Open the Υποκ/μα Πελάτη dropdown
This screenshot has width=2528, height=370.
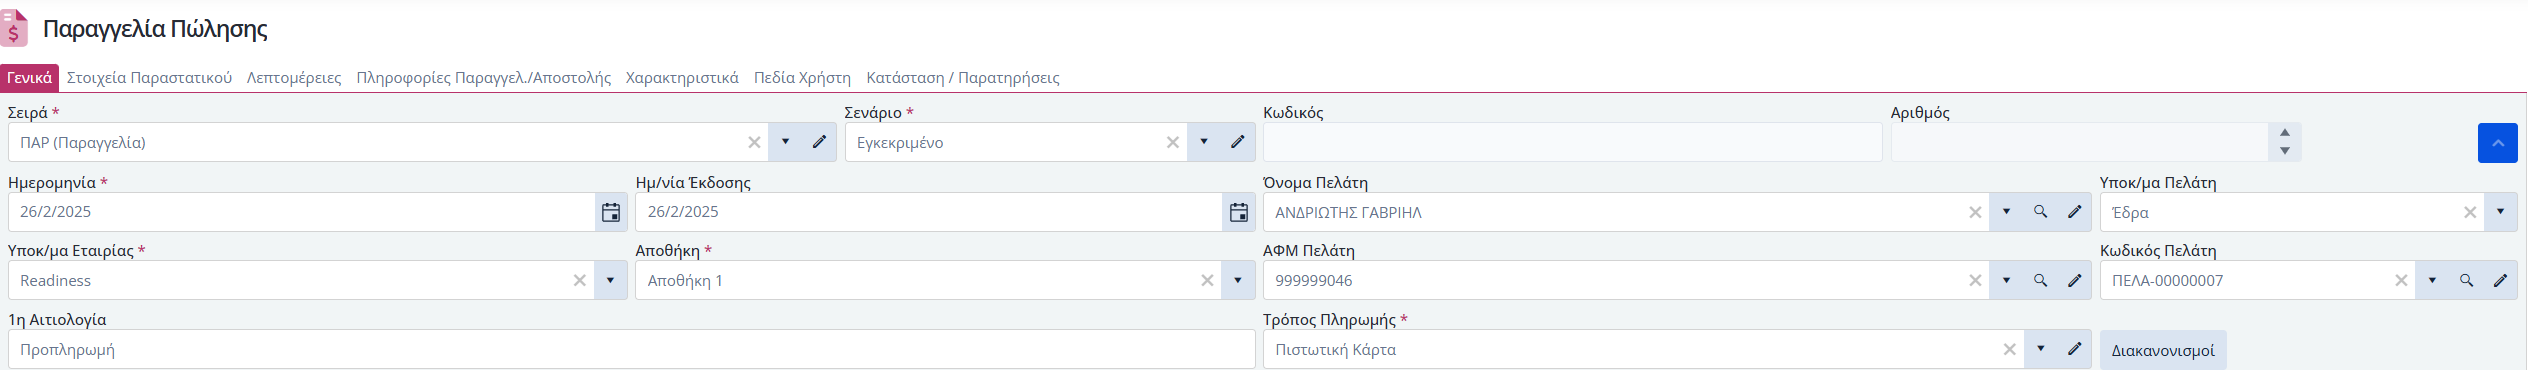pos(2500,212)
